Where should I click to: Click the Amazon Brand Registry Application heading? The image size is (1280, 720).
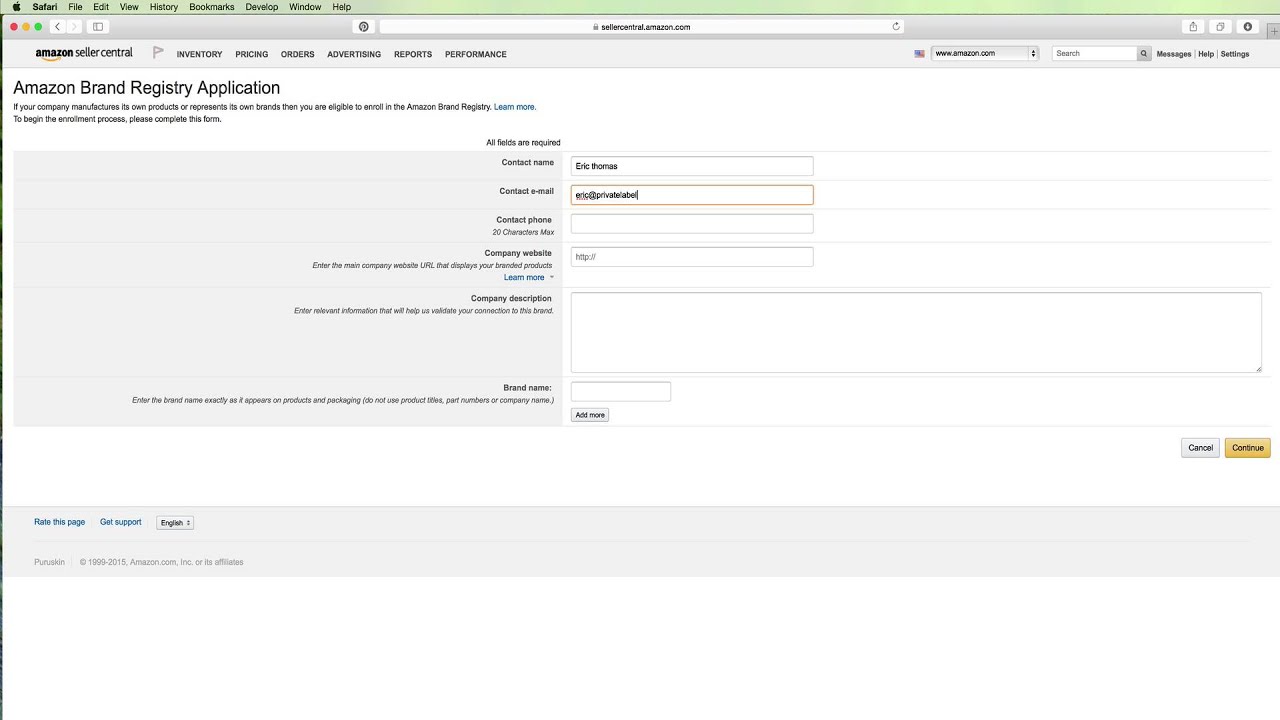point(146,88)
